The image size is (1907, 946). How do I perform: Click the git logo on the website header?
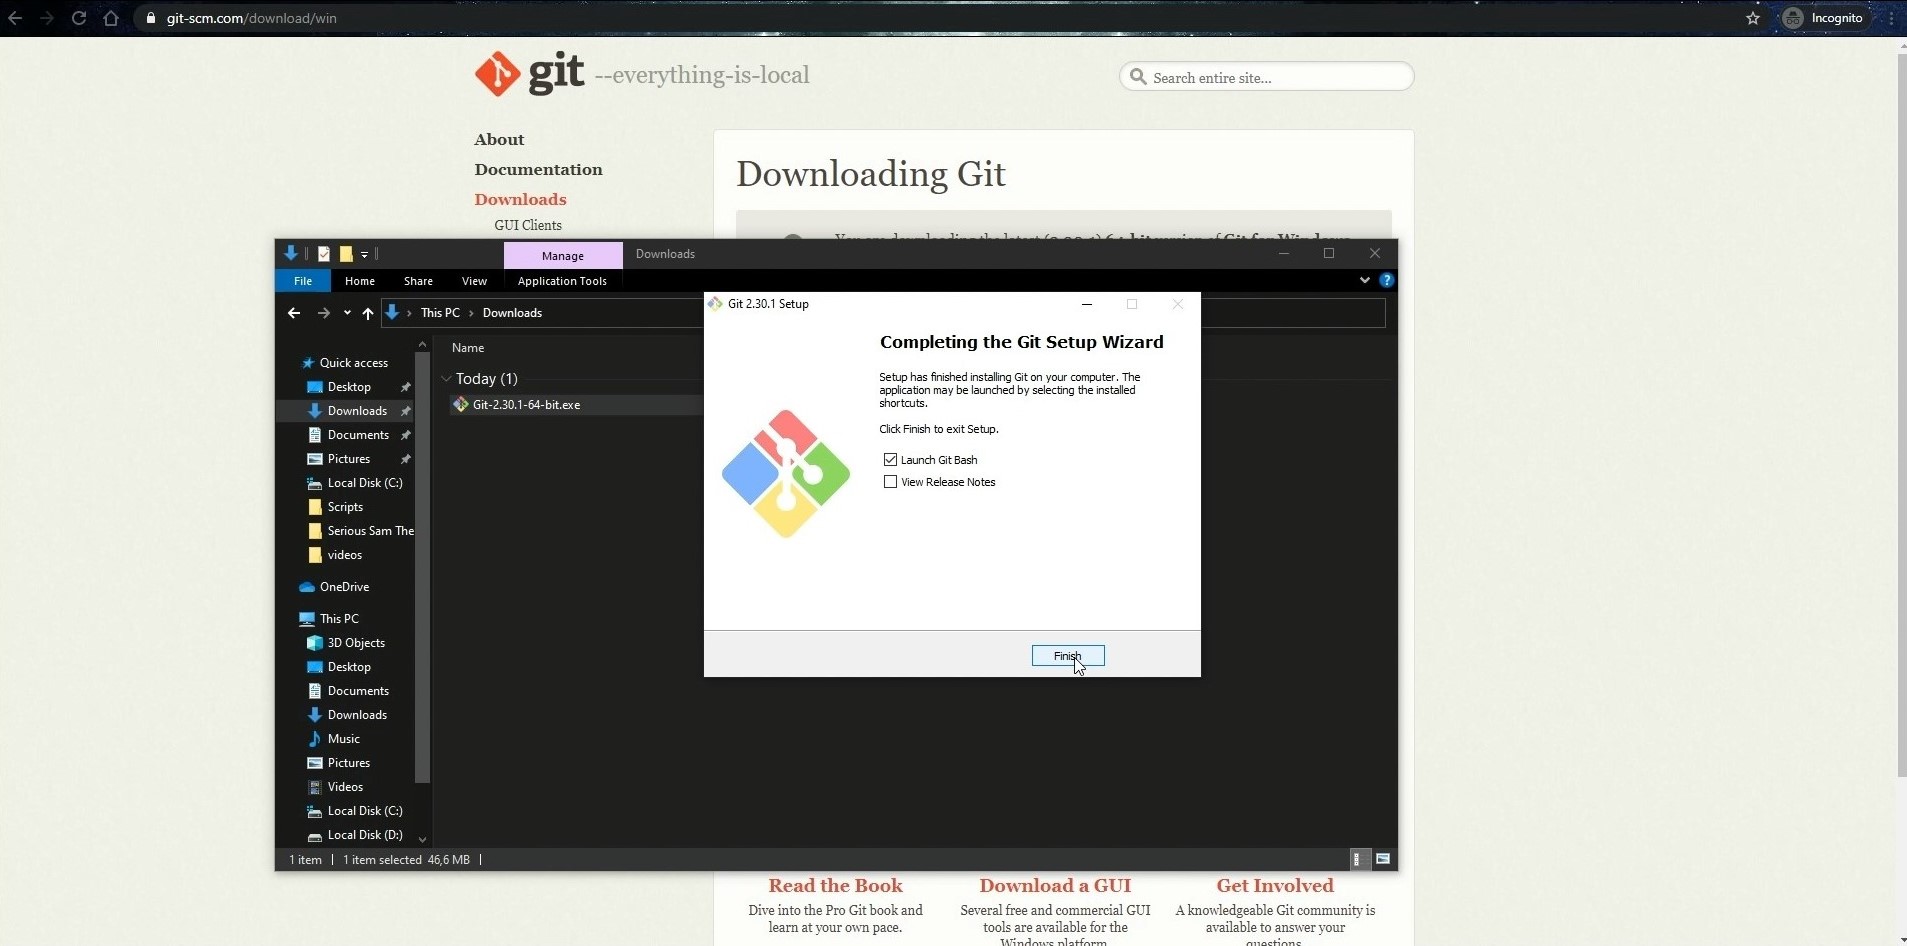(530, 74)
